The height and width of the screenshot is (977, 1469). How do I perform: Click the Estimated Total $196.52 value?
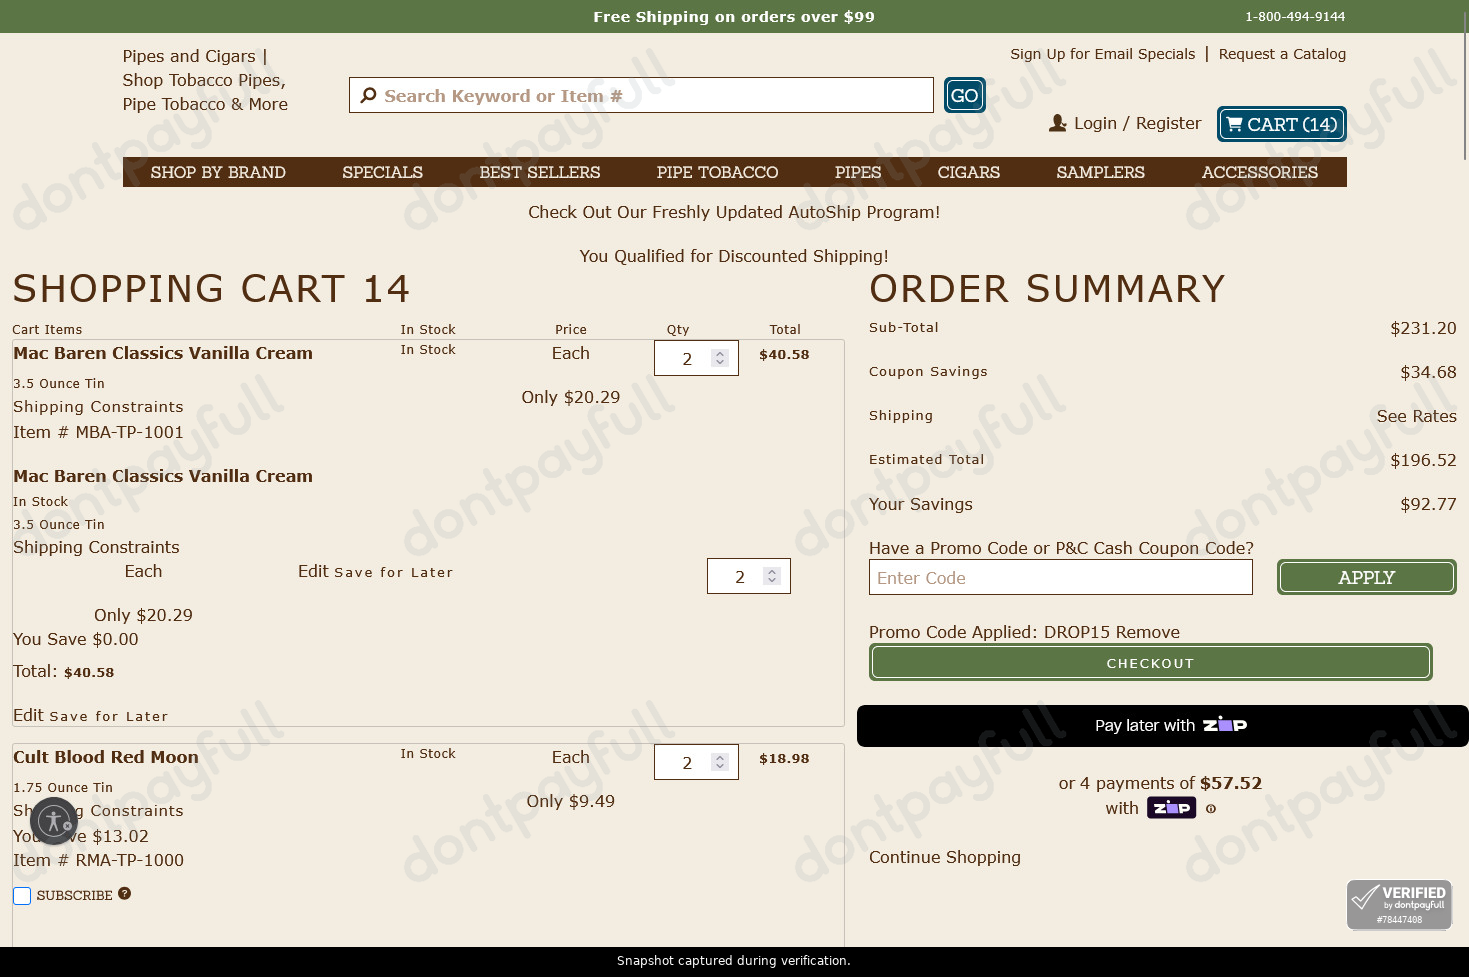1424,460
